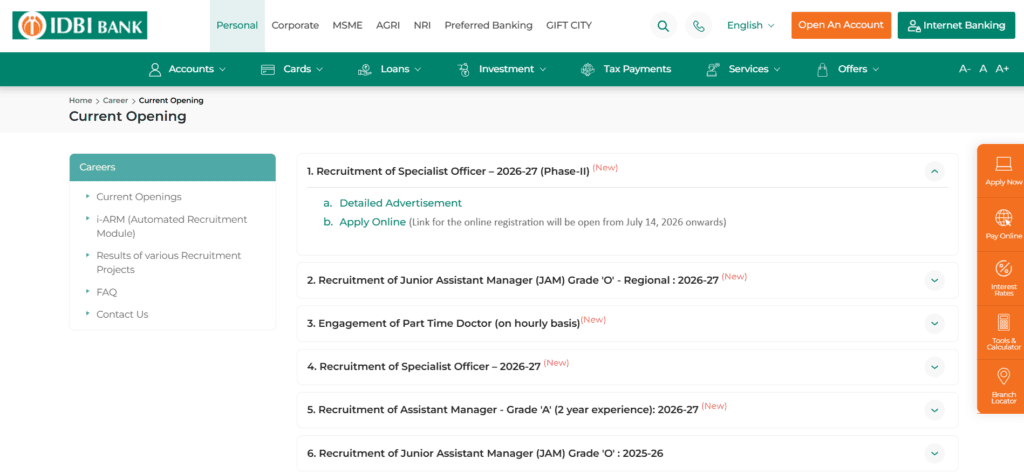Click the Loans hand icon
This screenshot has width=1024, height=473.
[x=364, y=69]
